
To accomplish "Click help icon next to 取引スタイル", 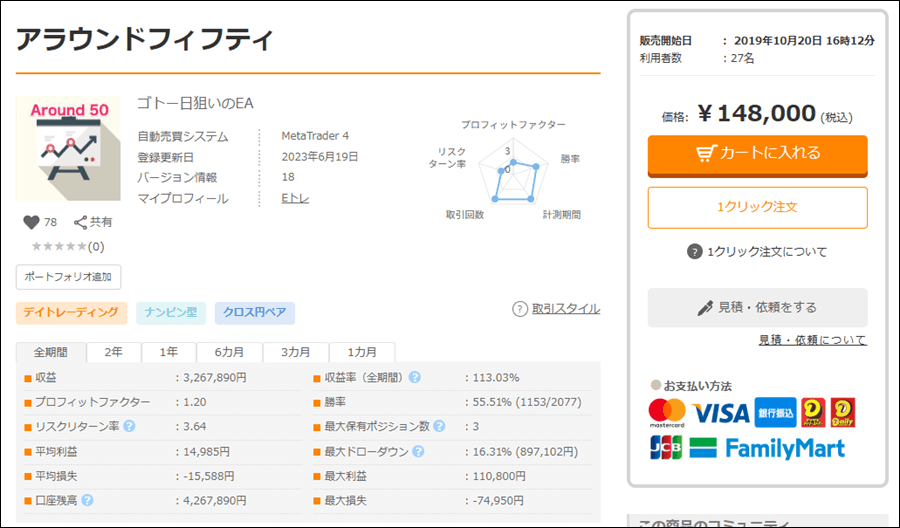I will [x=520, y=309].
